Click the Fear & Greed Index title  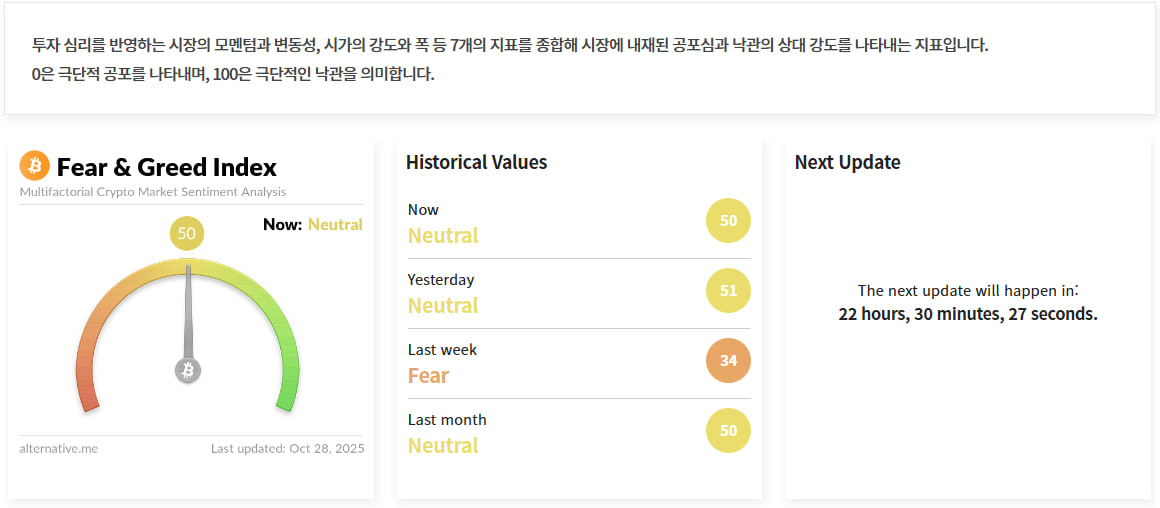[166, 167]
